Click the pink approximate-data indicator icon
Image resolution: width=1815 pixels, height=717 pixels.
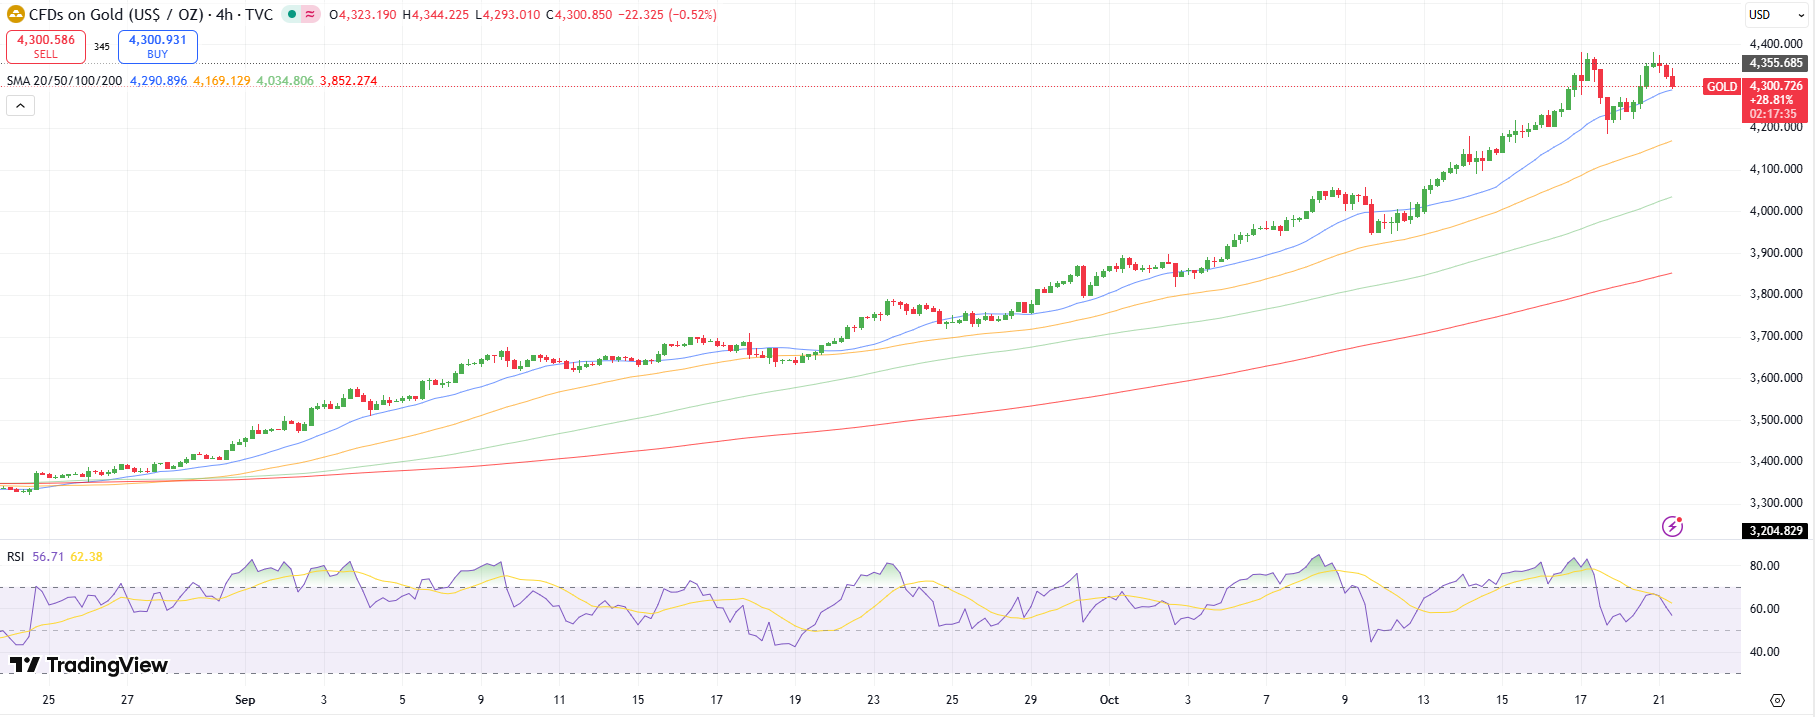(310, 15)
